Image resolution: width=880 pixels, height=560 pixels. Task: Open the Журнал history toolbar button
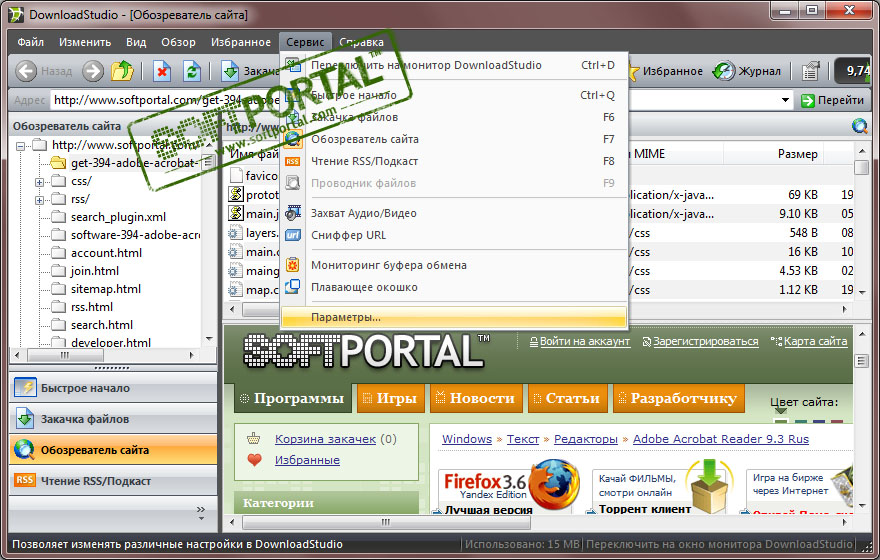click(746, 71)
